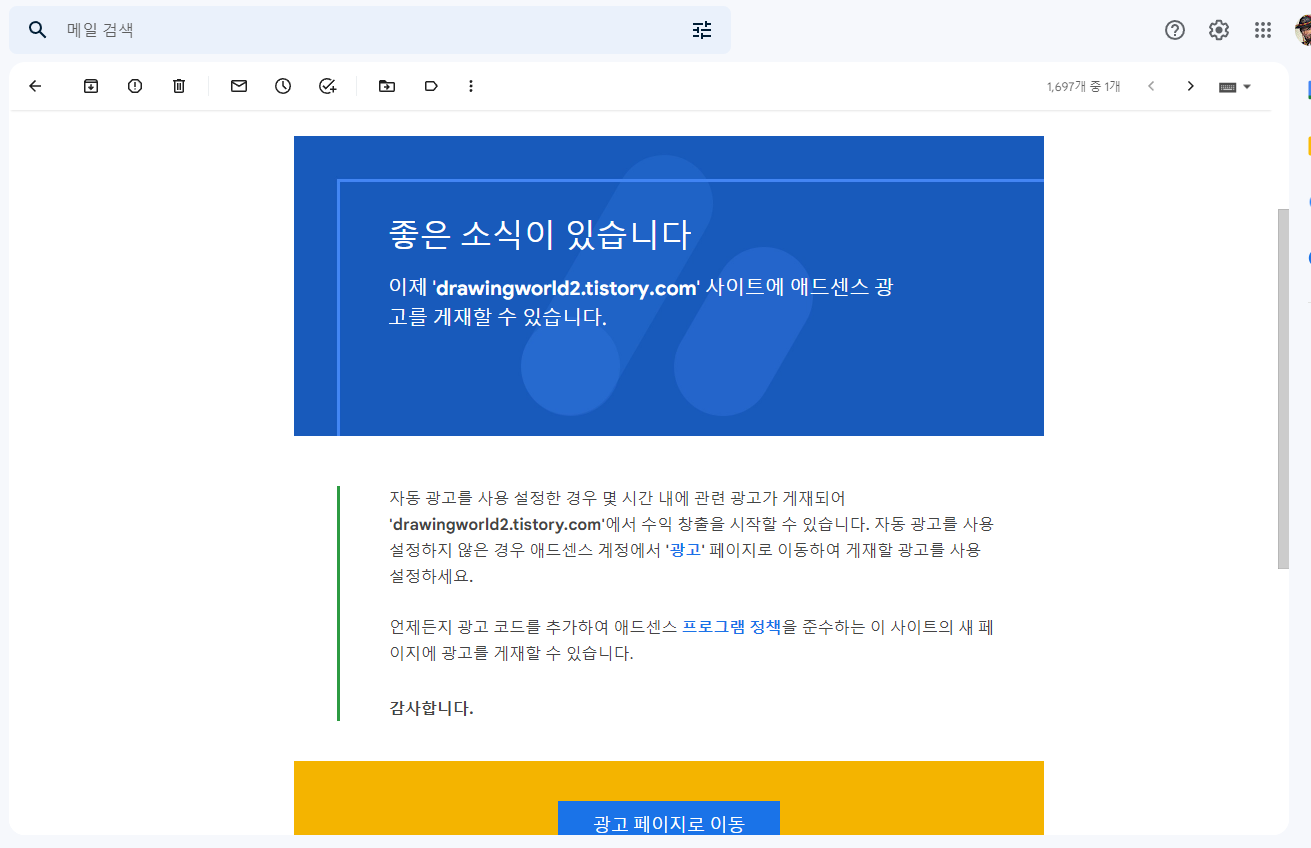Focus the mail search field
The width and height of the screenshot is (1311, 848).
point(370,30)
